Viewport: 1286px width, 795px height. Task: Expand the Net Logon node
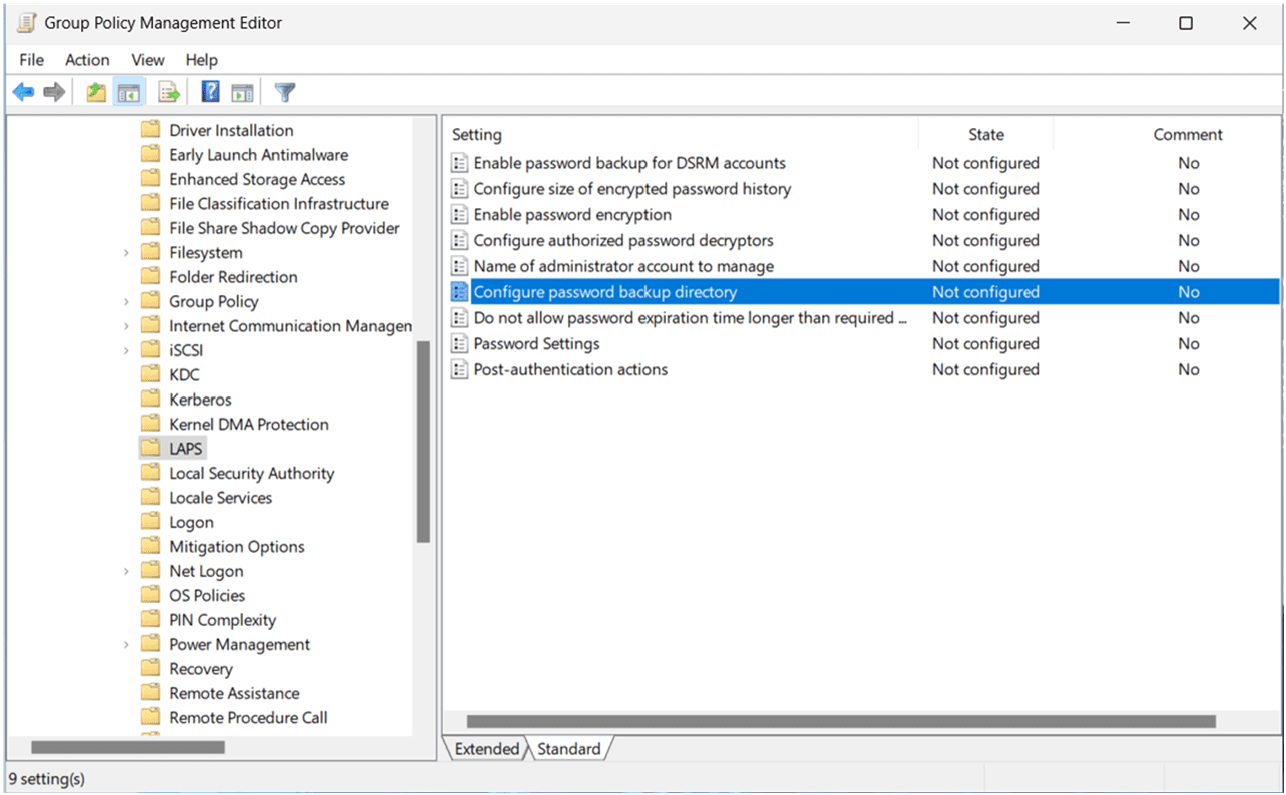pyautogui.click(x=126, y=570)
